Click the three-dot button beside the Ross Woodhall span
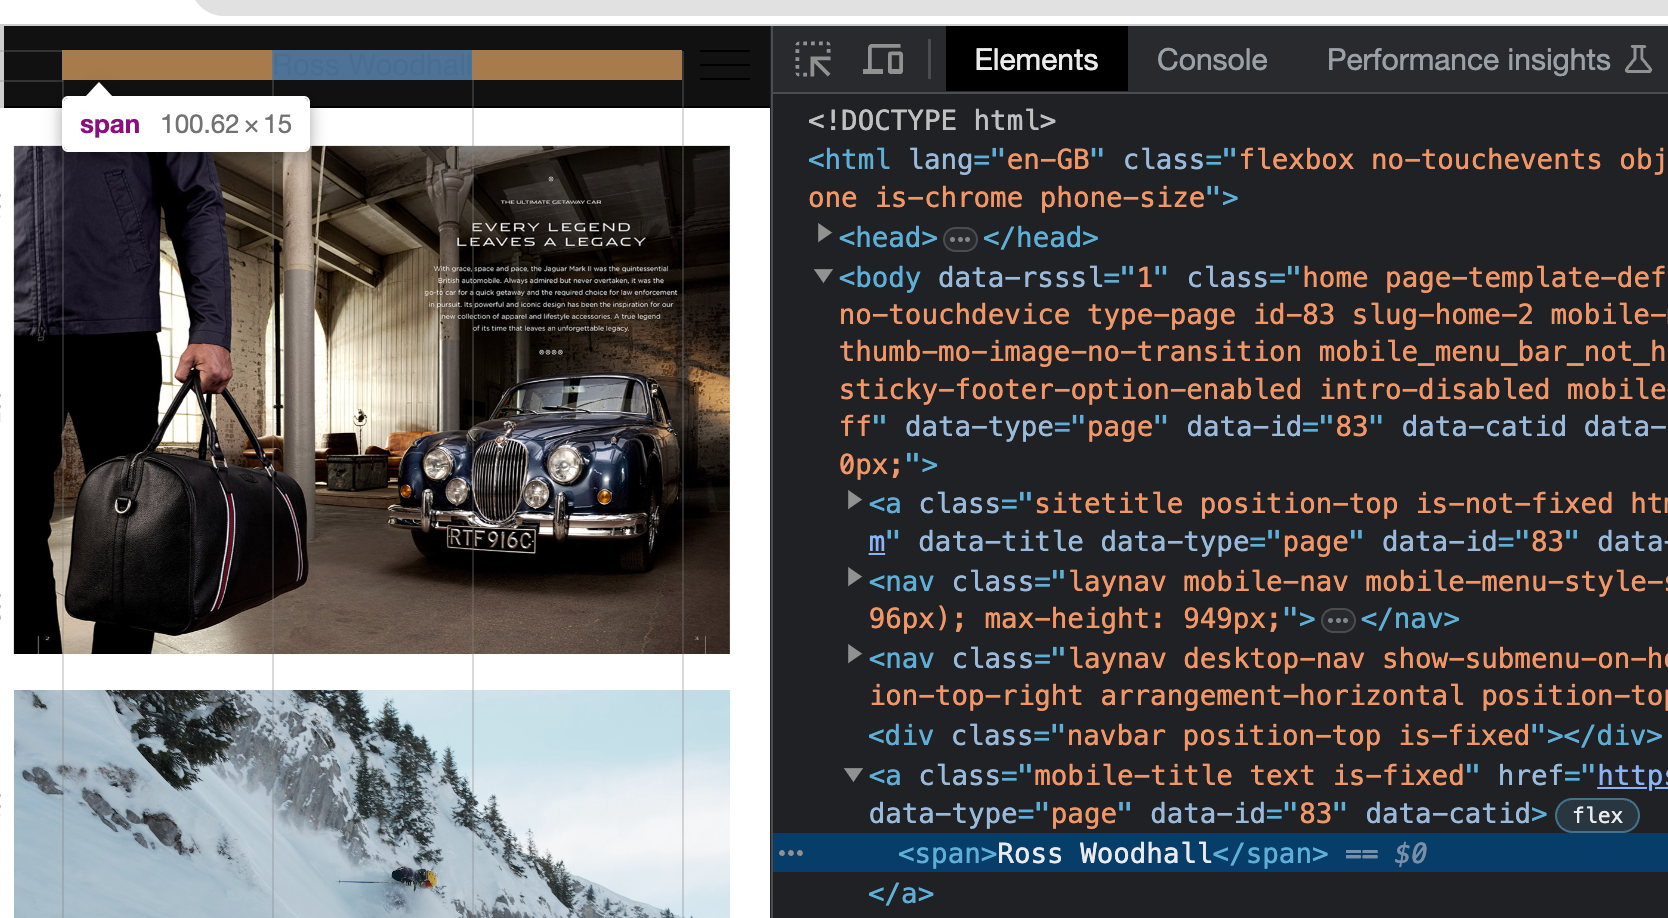 pos(792,853)
